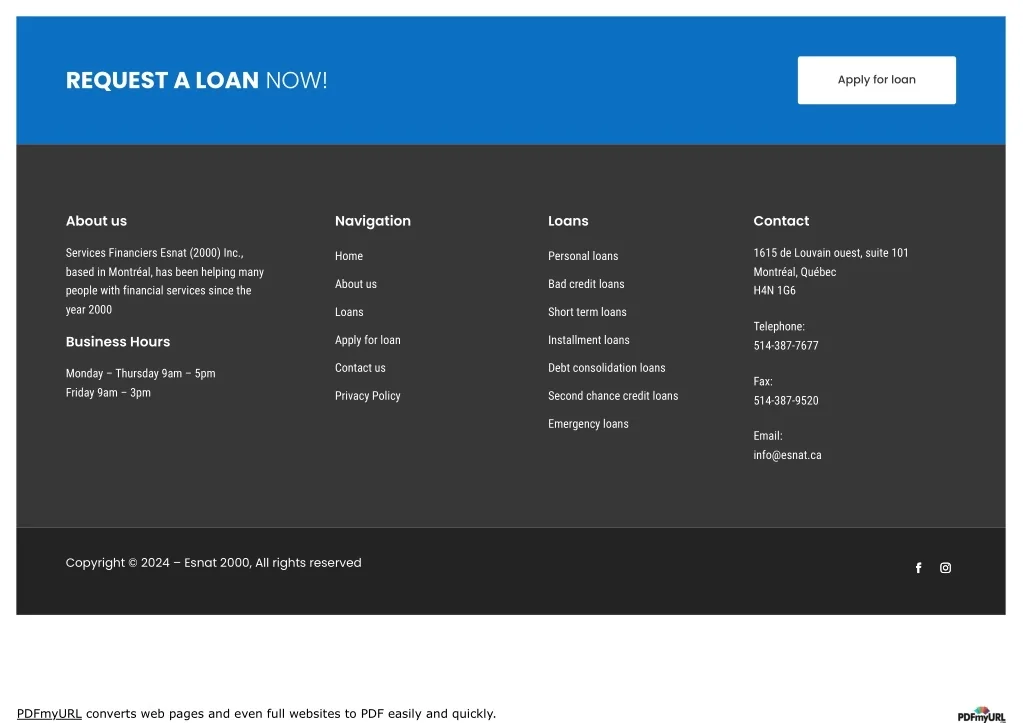Open About us navigation link
The image size is (1023, 723).
pyautogui.click(x=356, y=284)
